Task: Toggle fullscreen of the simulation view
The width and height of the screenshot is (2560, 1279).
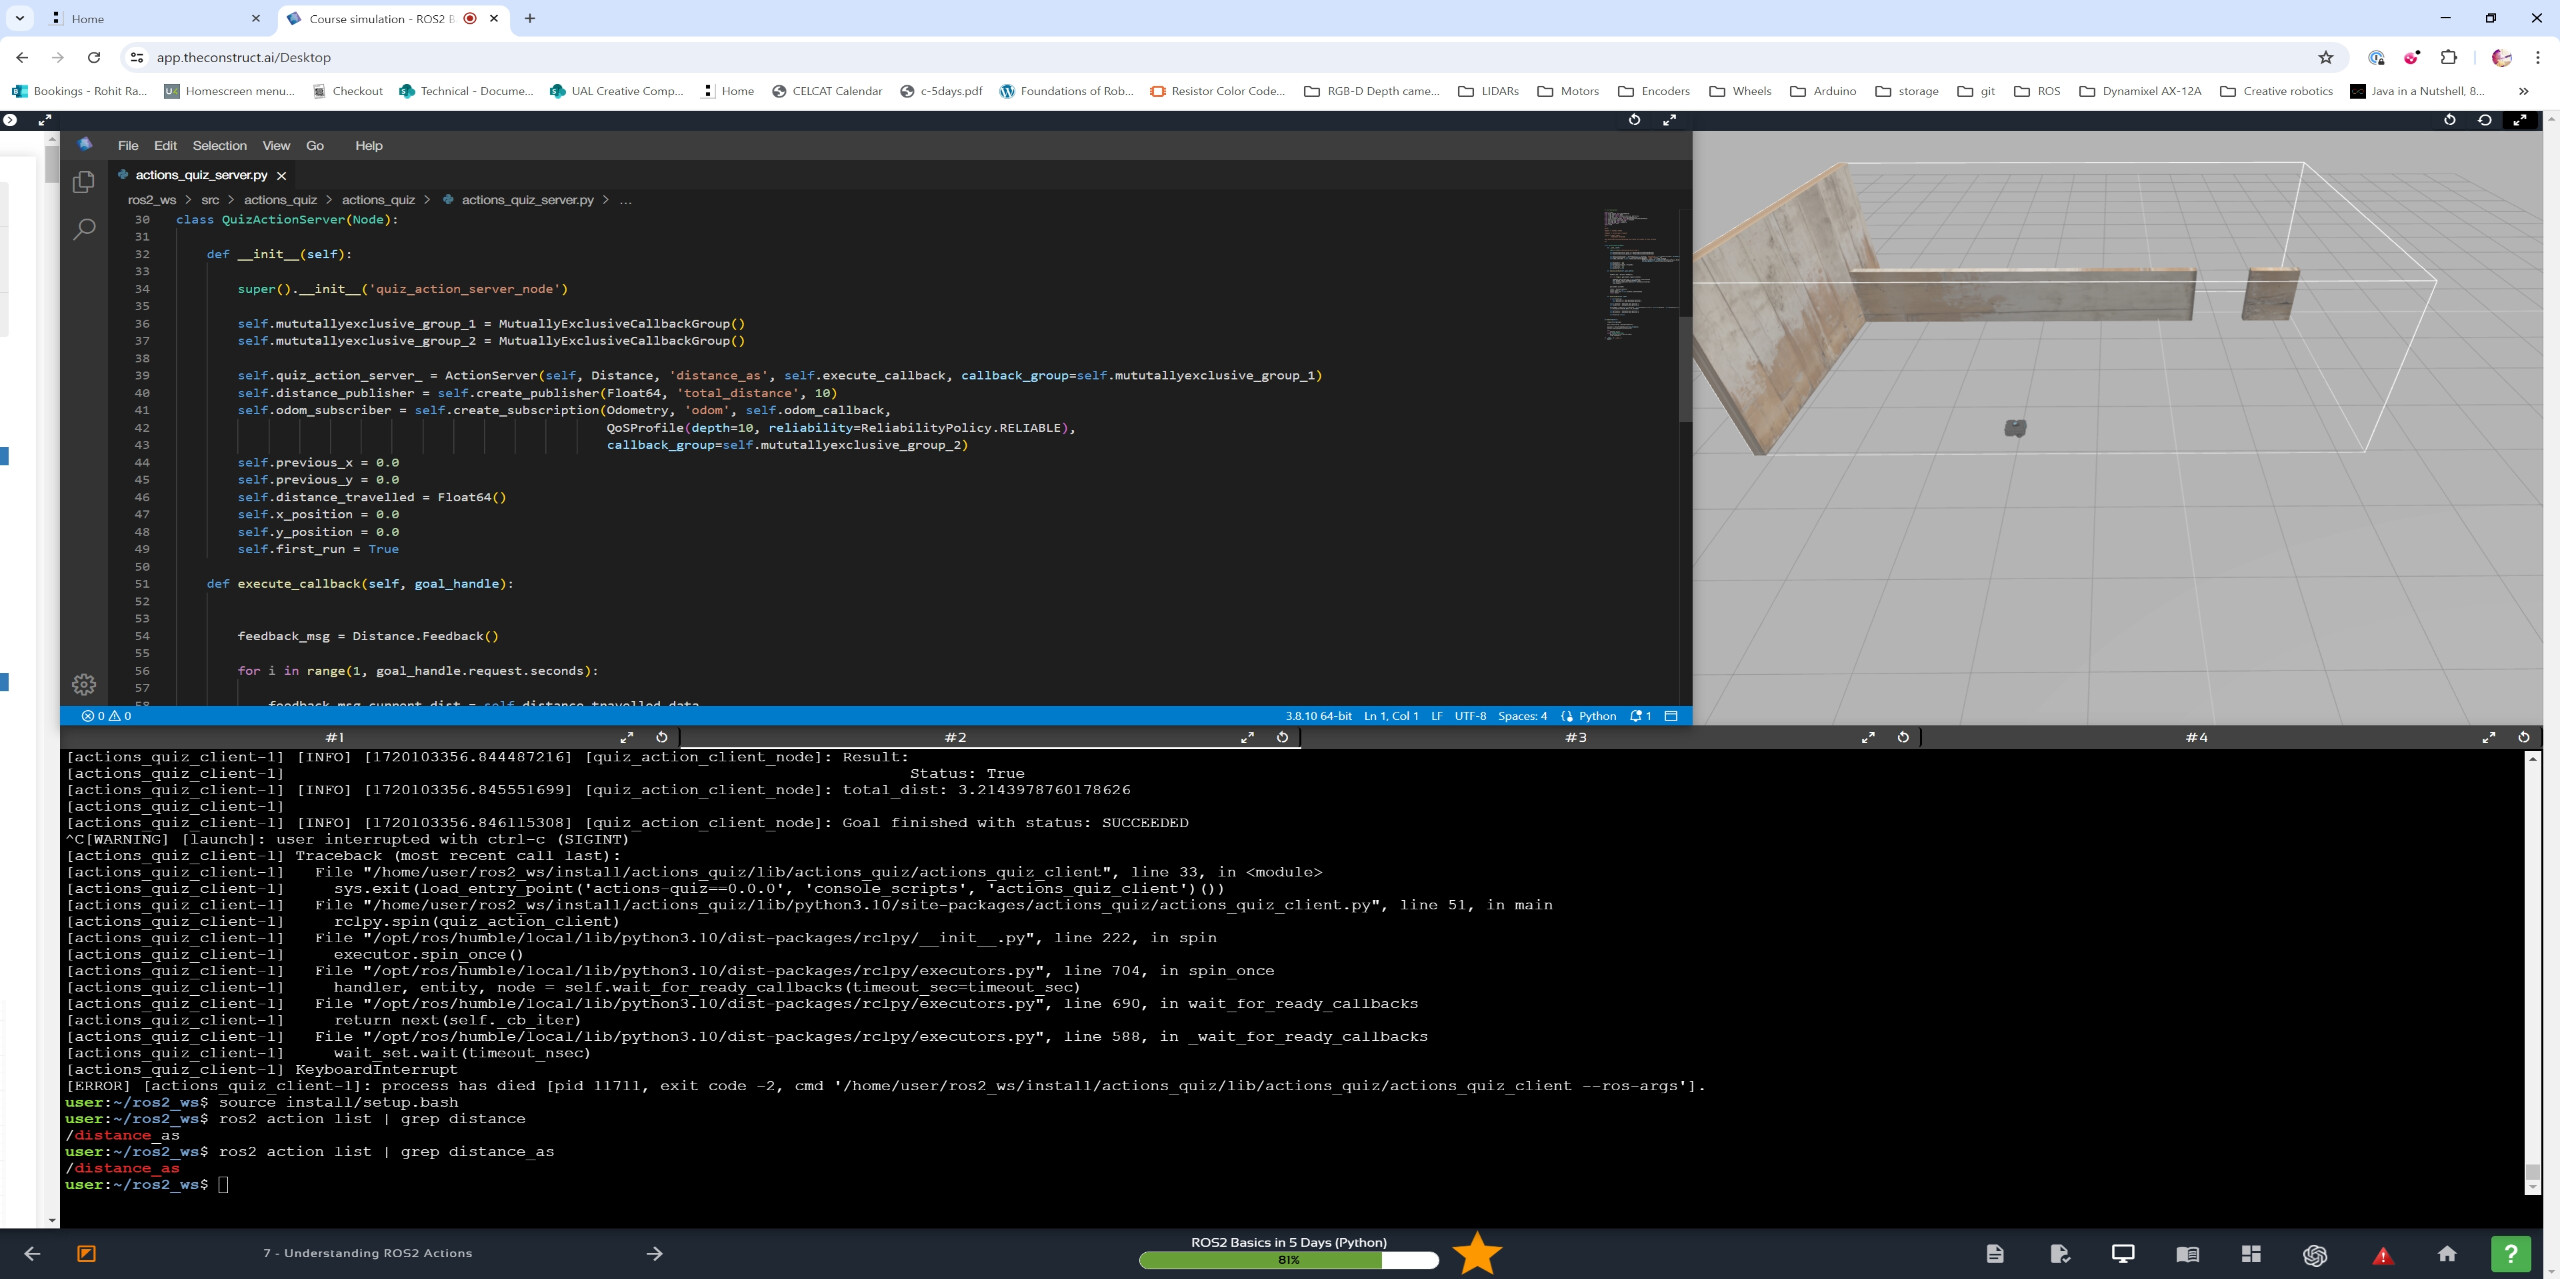Action: 2520,120
